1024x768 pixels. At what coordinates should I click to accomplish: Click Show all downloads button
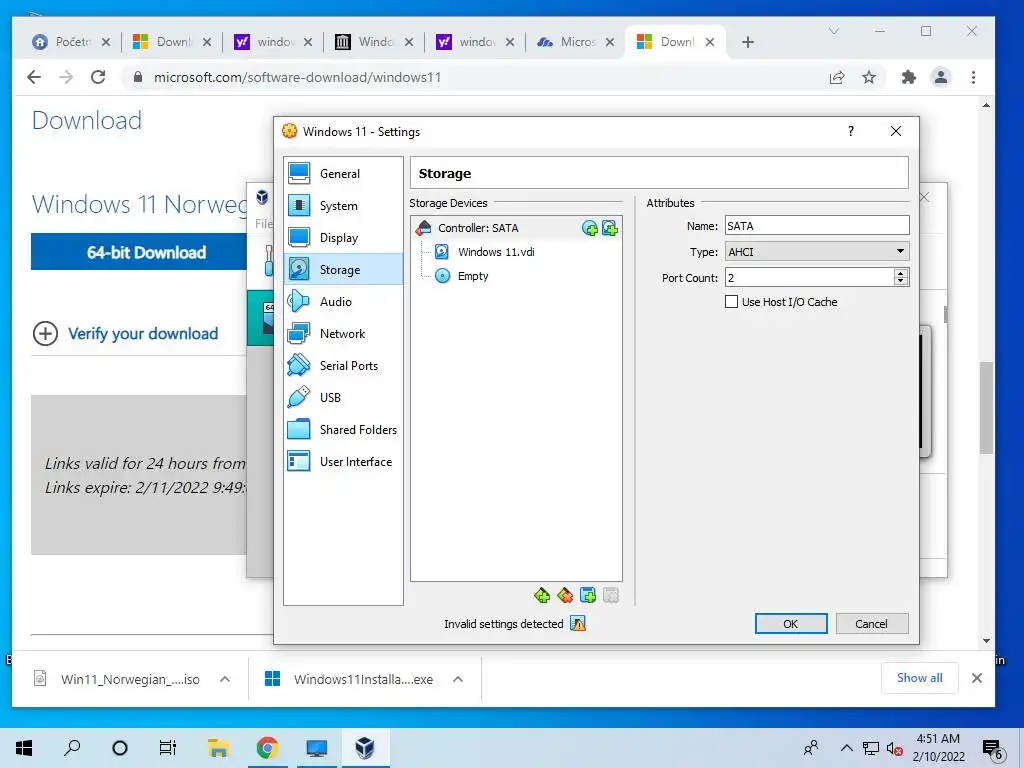(920, 678)
